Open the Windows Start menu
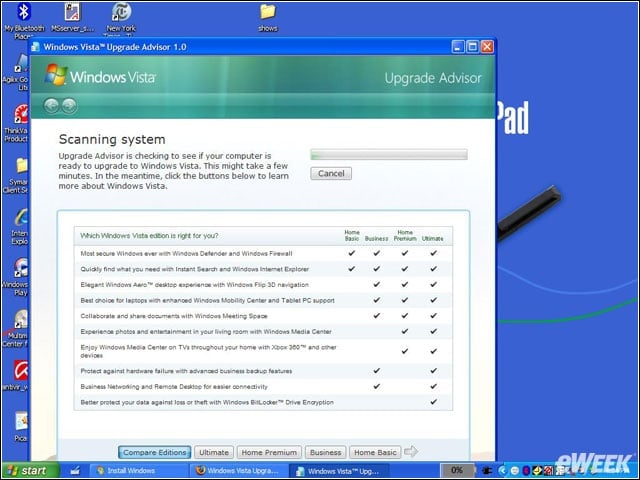 [30, 471]
